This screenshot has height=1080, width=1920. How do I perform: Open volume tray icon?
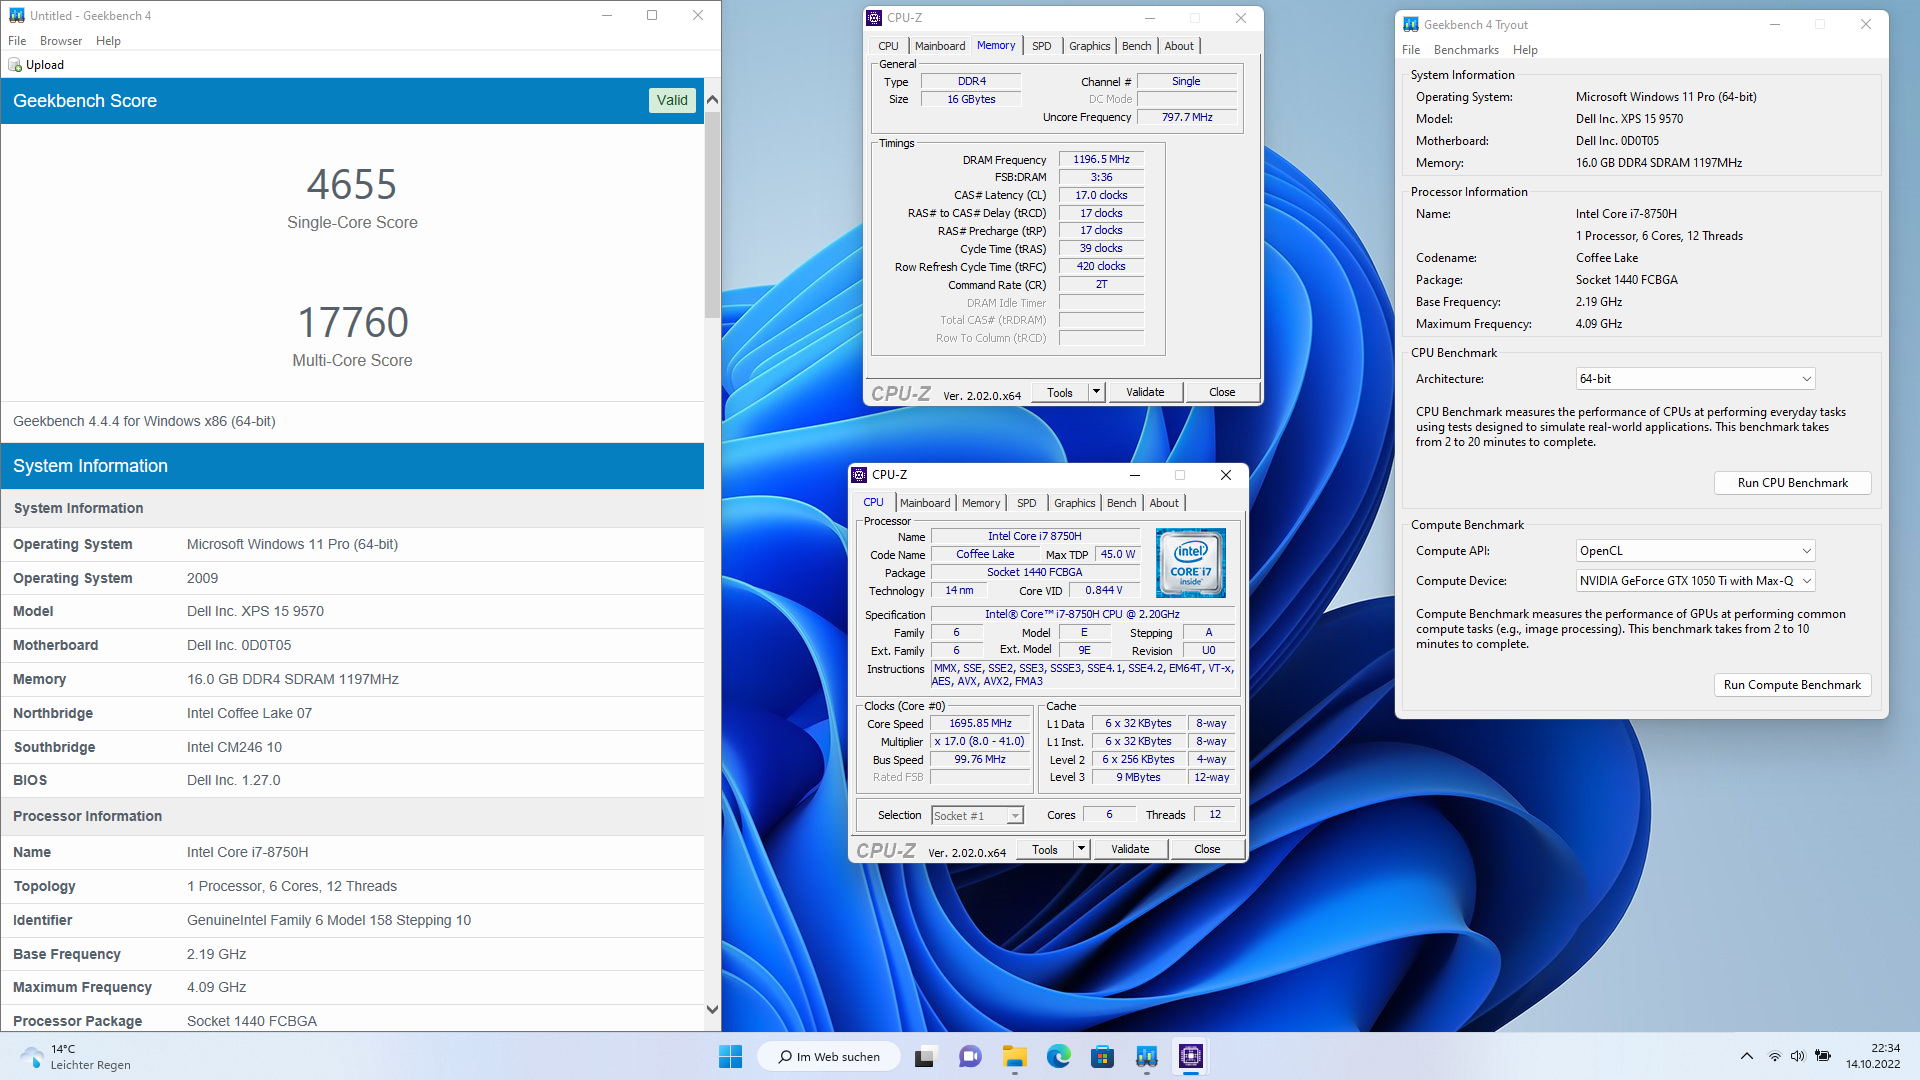point(1797,1056)
